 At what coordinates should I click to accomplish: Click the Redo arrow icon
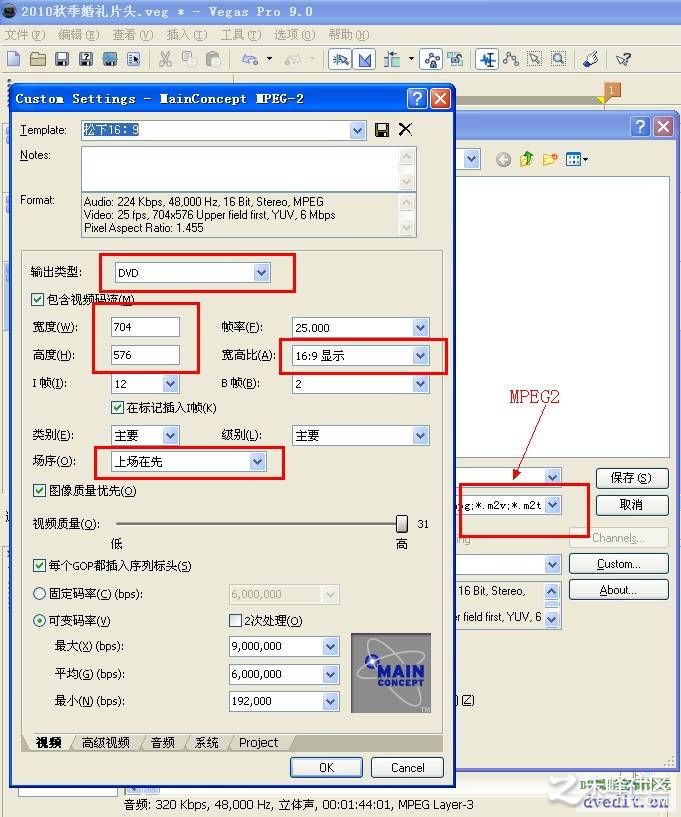(x=293, y=59)
